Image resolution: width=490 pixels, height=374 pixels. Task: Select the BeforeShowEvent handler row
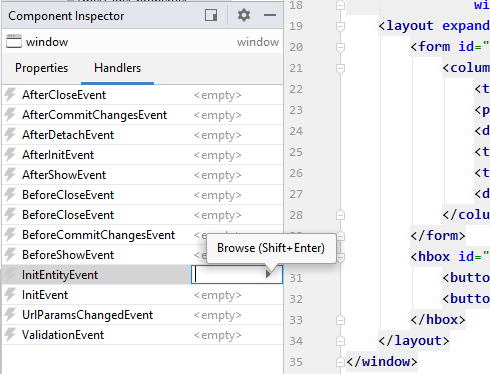pyautogui.click(x=142, y=255)
